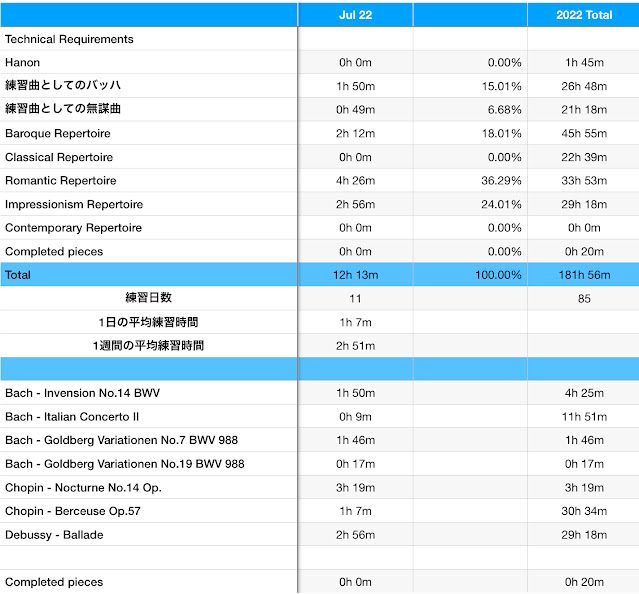Select 'Chopin - Nocturne No.14 Op.' row
This screenshot has width=639, height=594.
84,488
